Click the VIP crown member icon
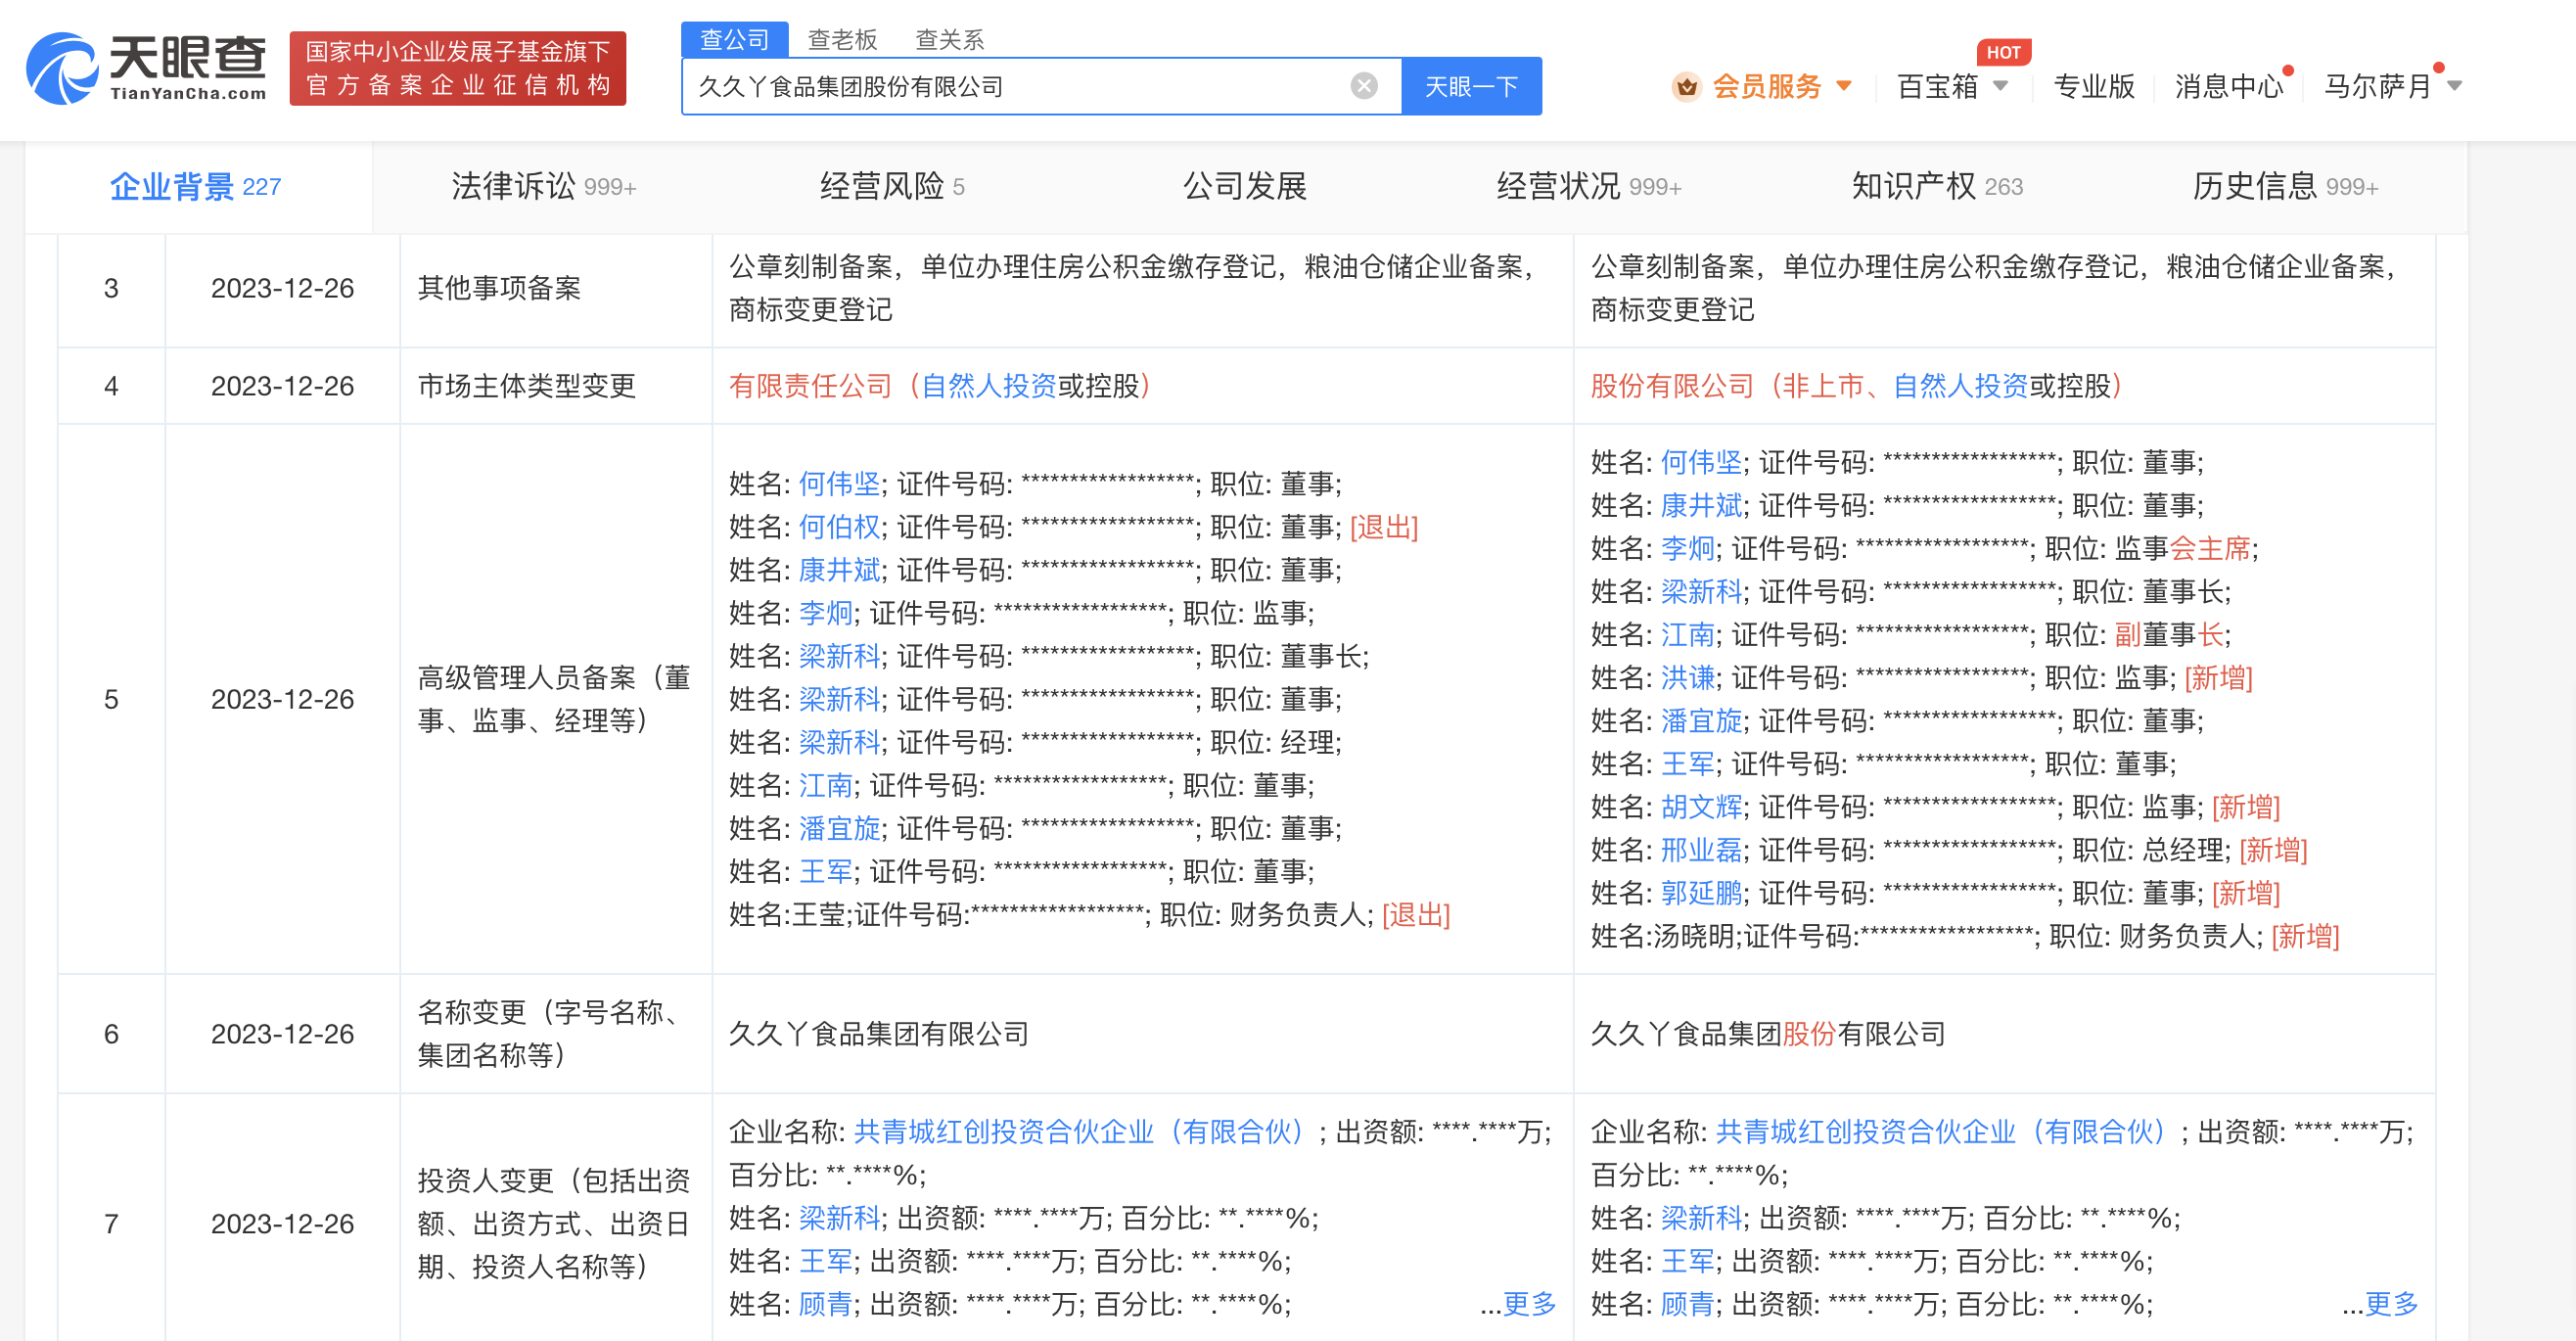The width and height of the screenshot is (2576, 1341). pos(1686,87)
